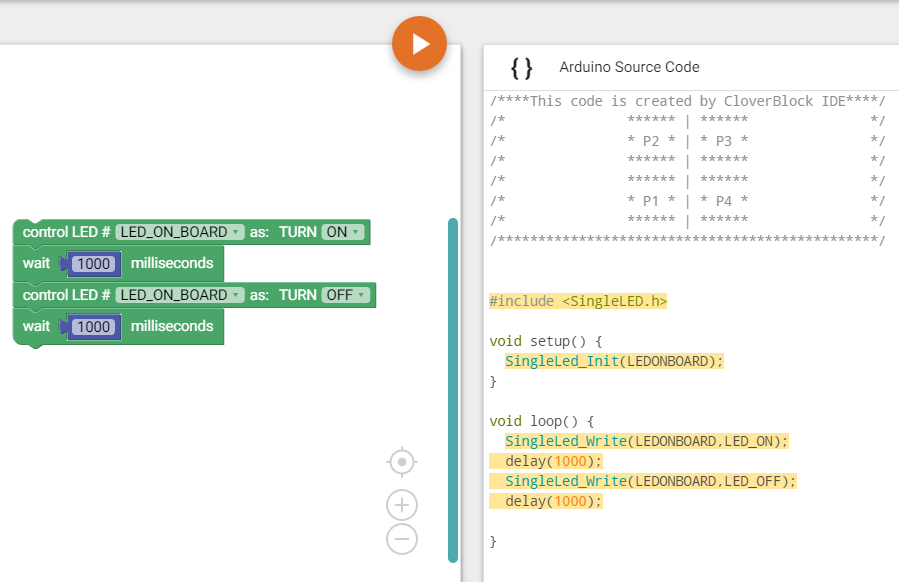Click the 1000 value in the first wait block
The height and width of the screenshot is (582, 899).
tap(93, 264)
